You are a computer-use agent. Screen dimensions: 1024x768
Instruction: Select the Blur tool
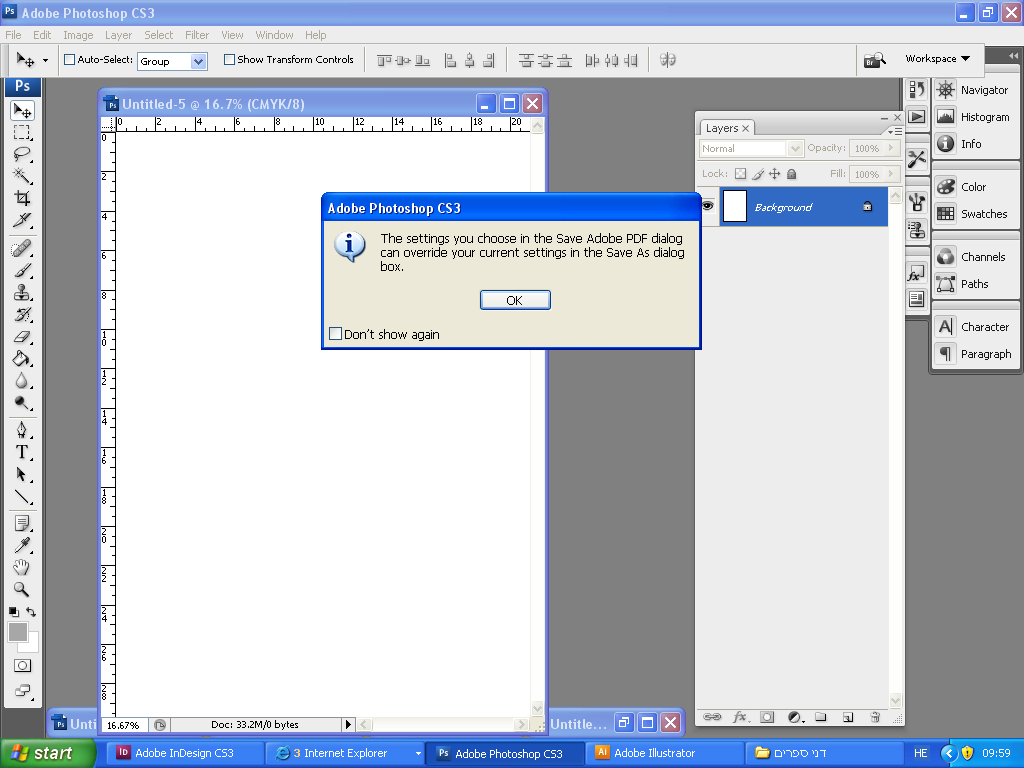(22, 381)
